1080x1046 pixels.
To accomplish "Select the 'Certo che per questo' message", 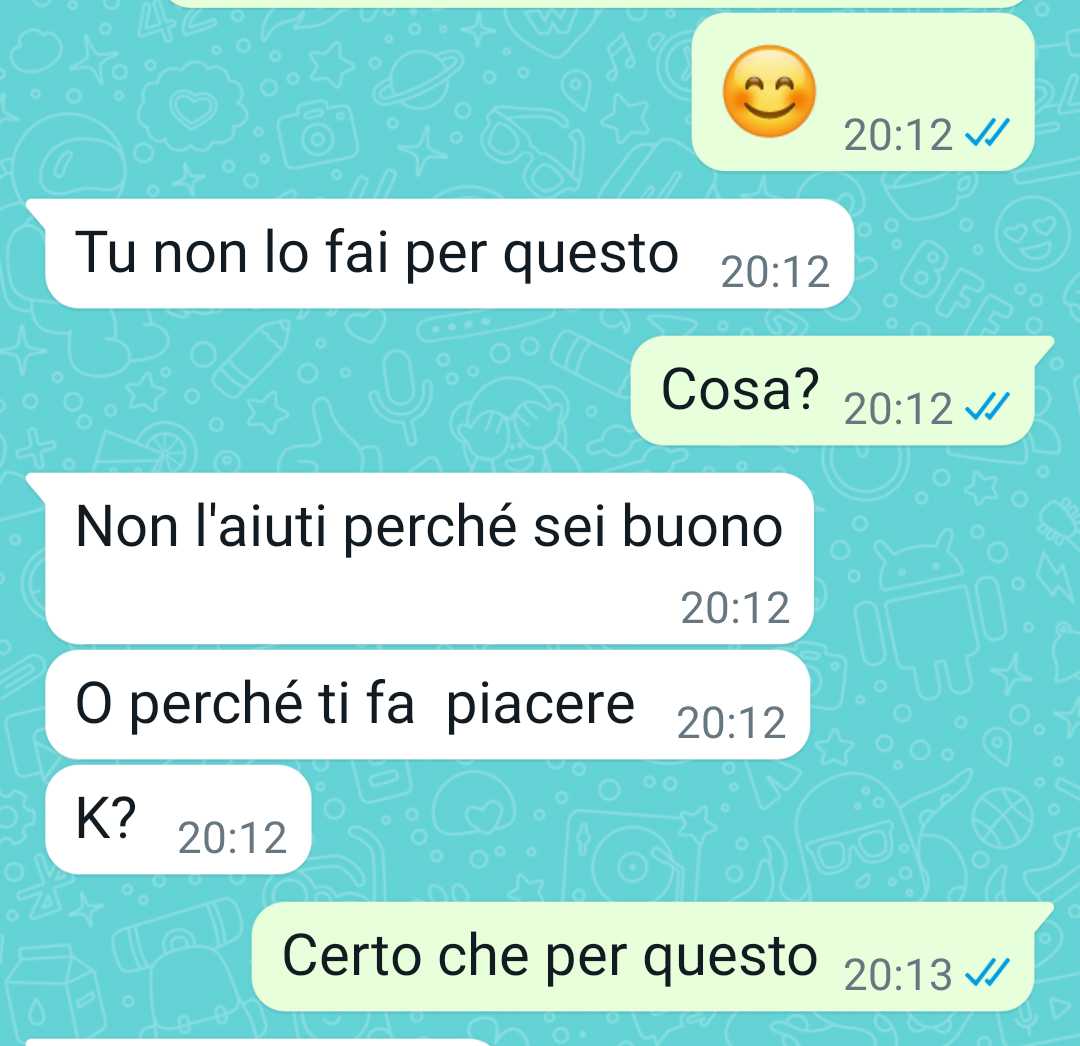I will coord(652,956).
